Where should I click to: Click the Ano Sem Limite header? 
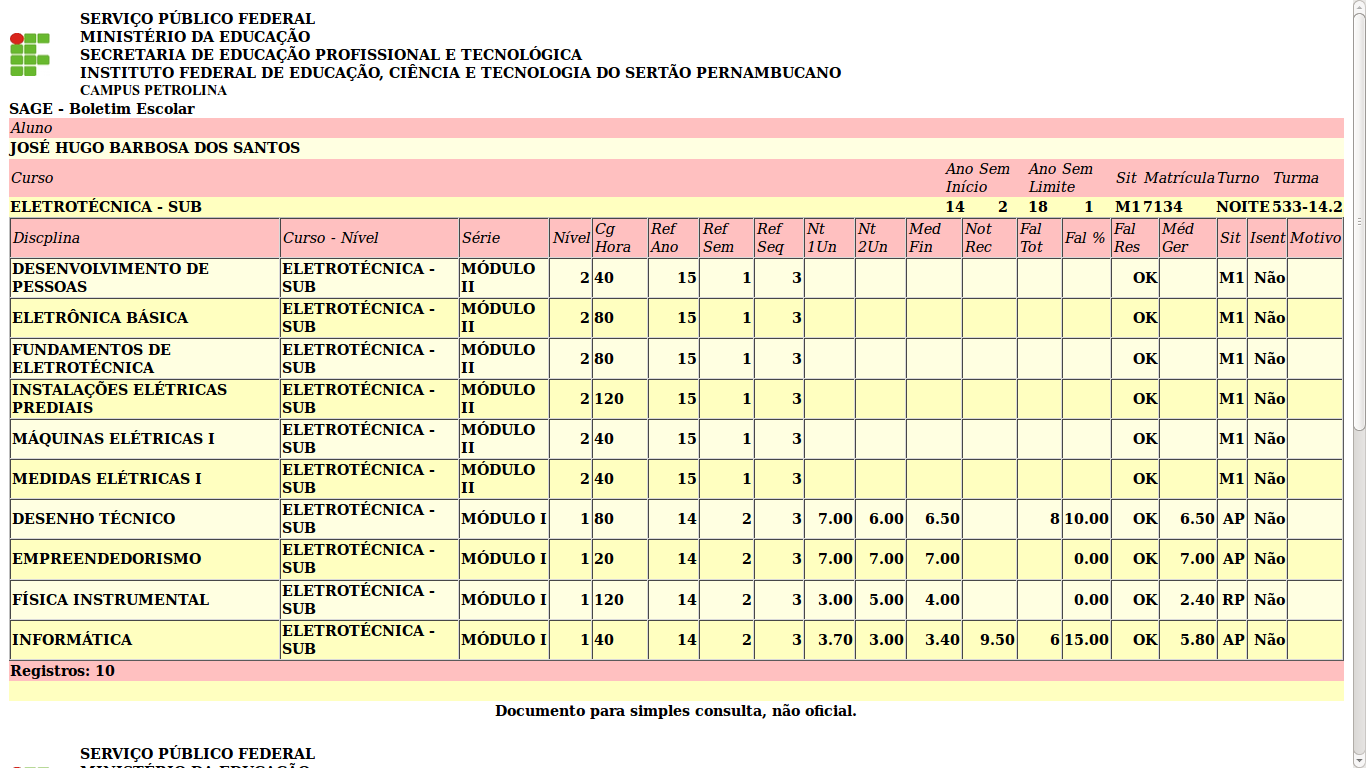[1061, 178]
